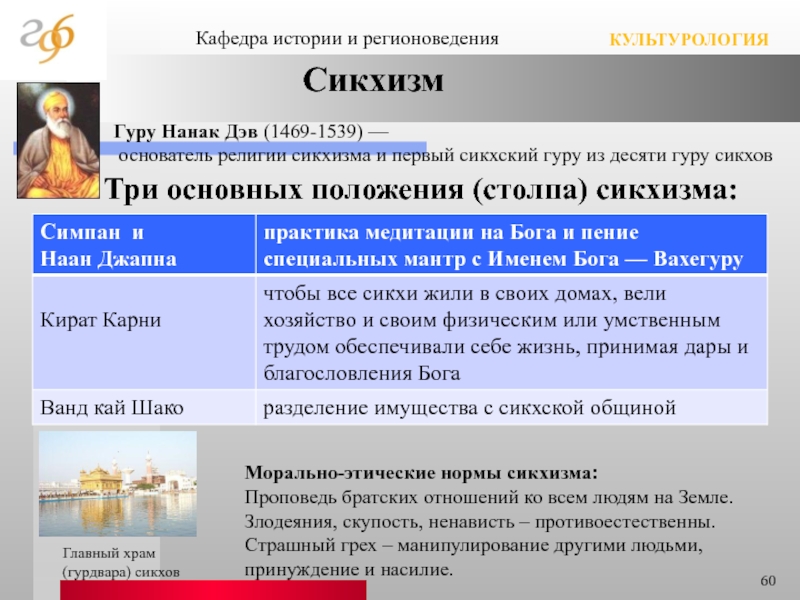
Task: Click table cell 'Кират Карни'
Action: [x=144, y=332]
